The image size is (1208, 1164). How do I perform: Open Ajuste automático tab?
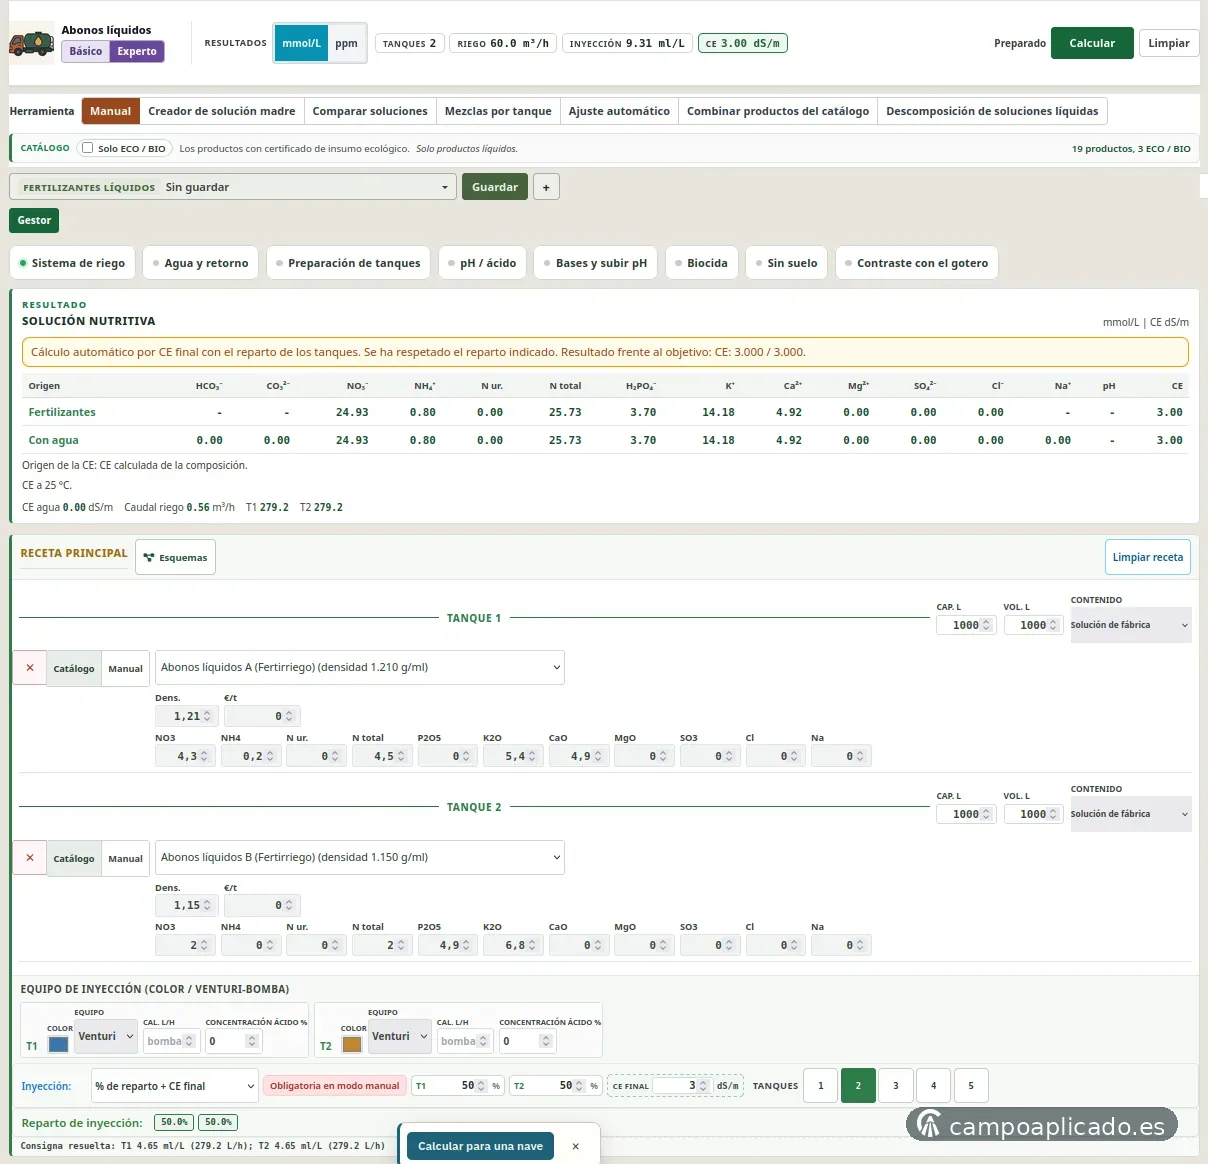(619, 111)
